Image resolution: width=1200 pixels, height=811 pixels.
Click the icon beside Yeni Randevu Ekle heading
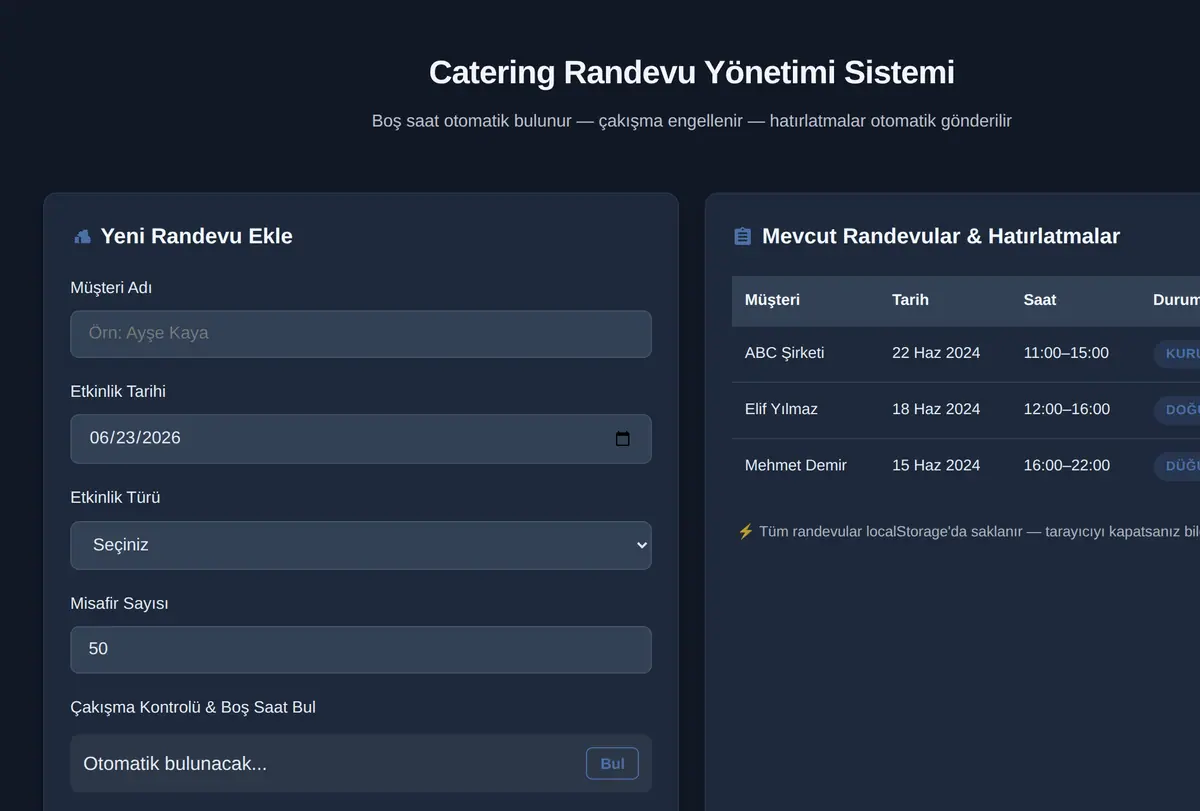(82, 237)
